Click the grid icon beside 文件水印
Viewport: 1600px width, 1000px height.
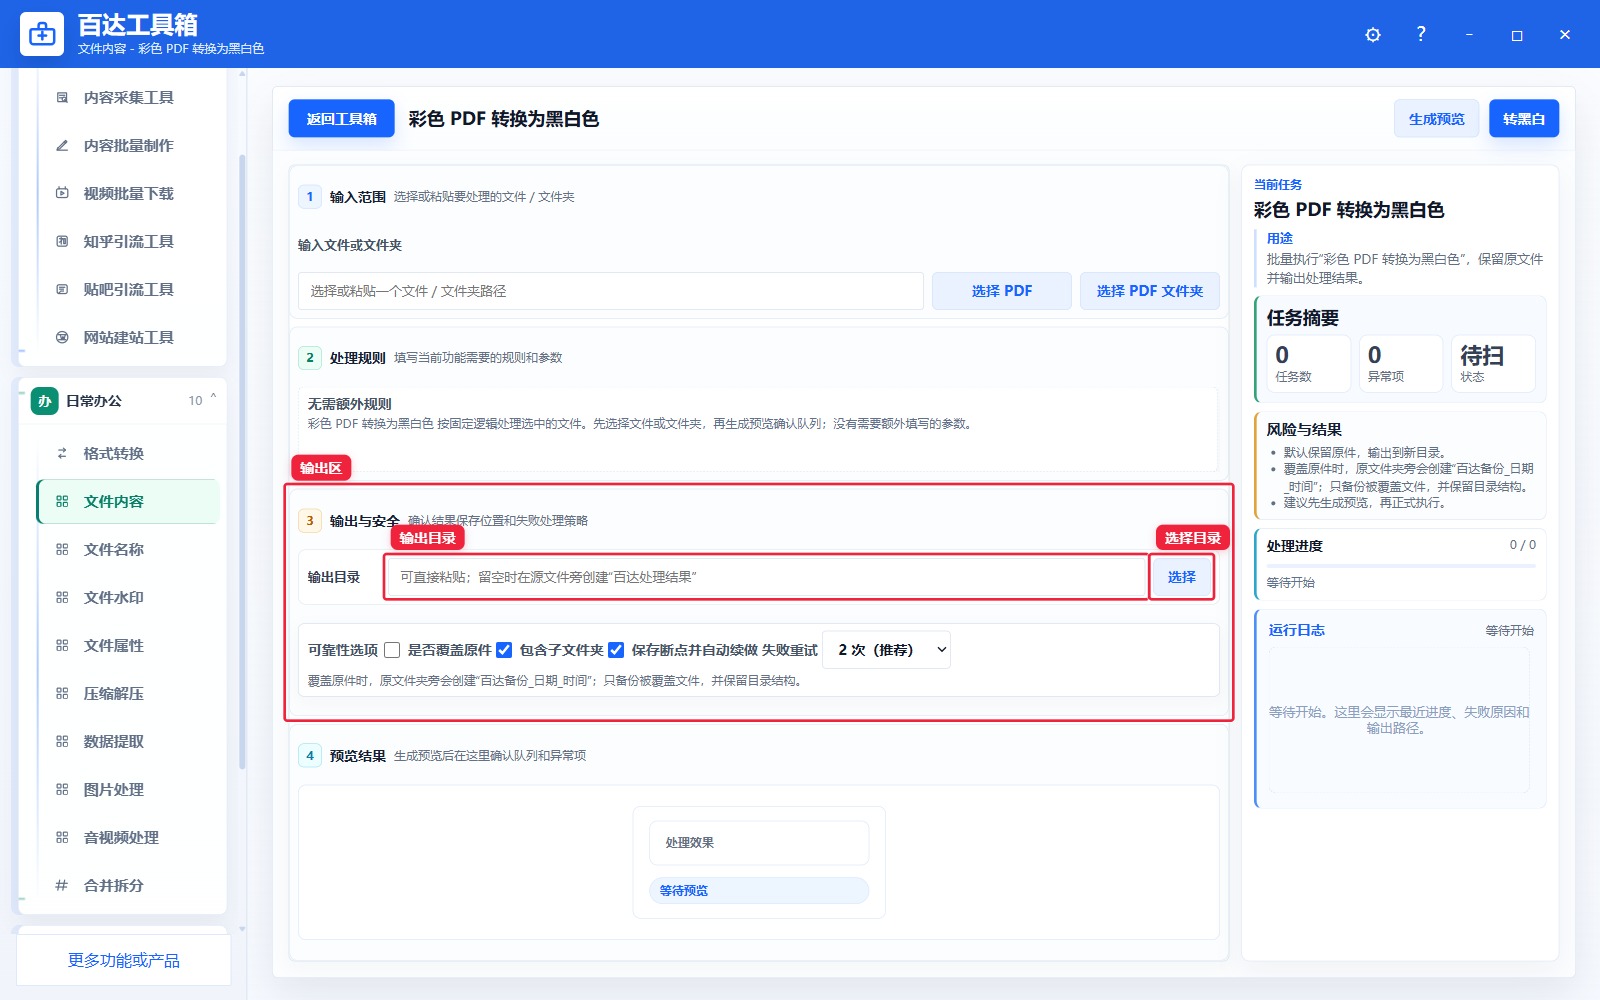62,598
